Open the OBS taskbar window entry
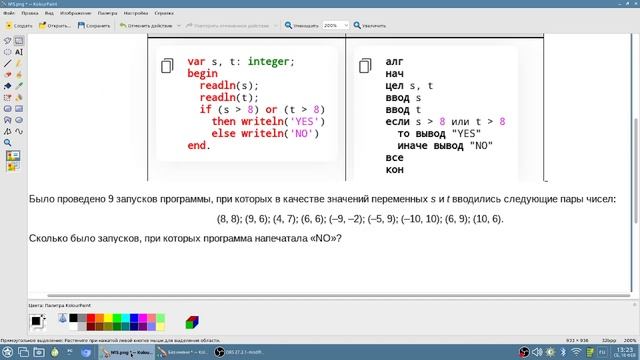 (239, 352)
